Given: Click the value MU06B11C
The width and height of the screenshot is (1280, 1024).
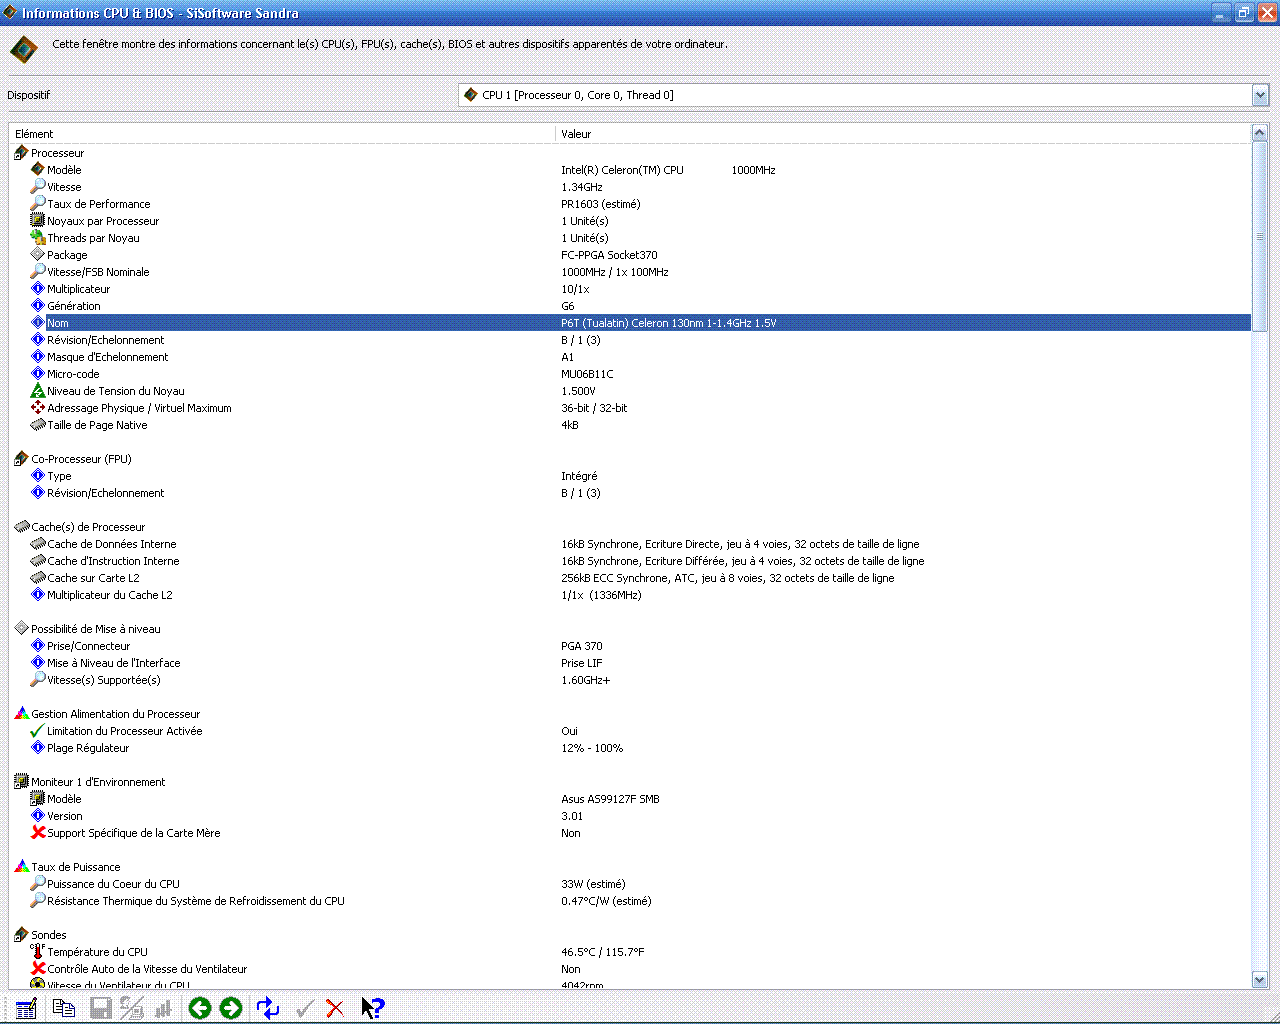Looking at the screenshot, I should coord(587,374).
